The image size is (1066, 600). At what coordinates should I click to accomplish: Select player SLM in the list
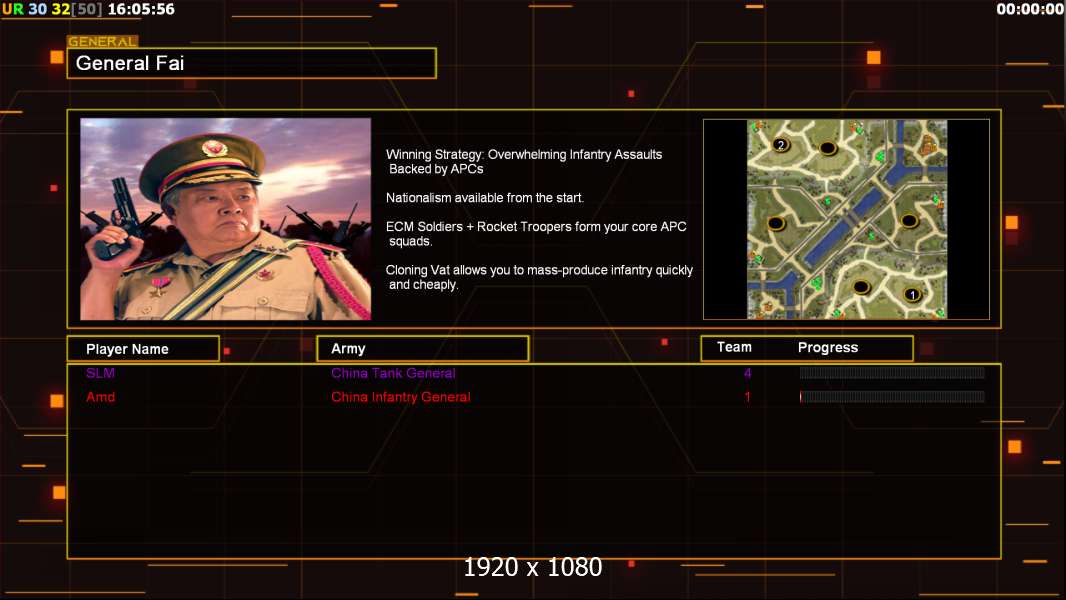coord(101,373)
